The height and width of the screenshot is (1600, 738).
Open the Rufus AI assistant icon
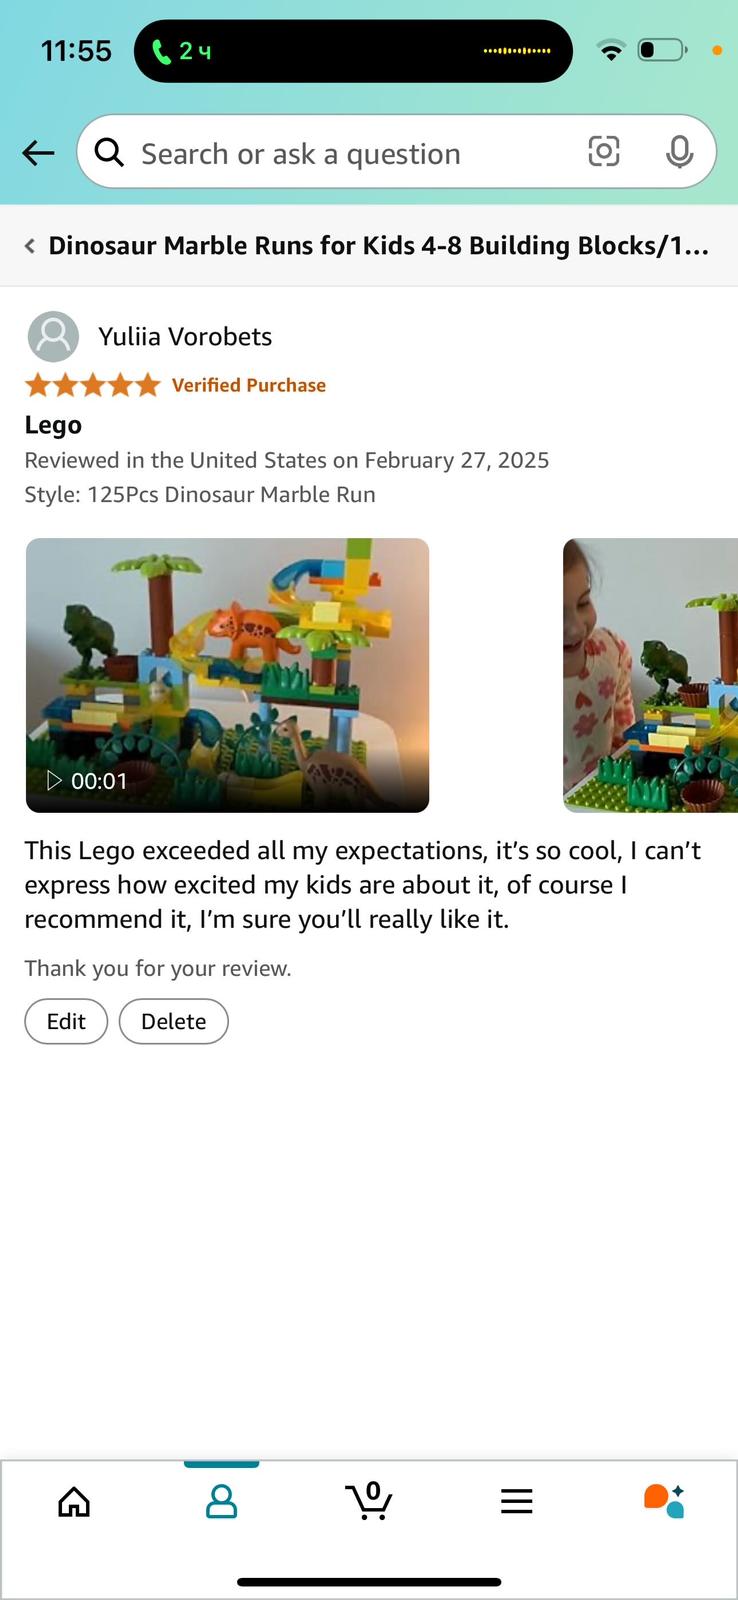pyautogui.click(x=664, y=1501)
